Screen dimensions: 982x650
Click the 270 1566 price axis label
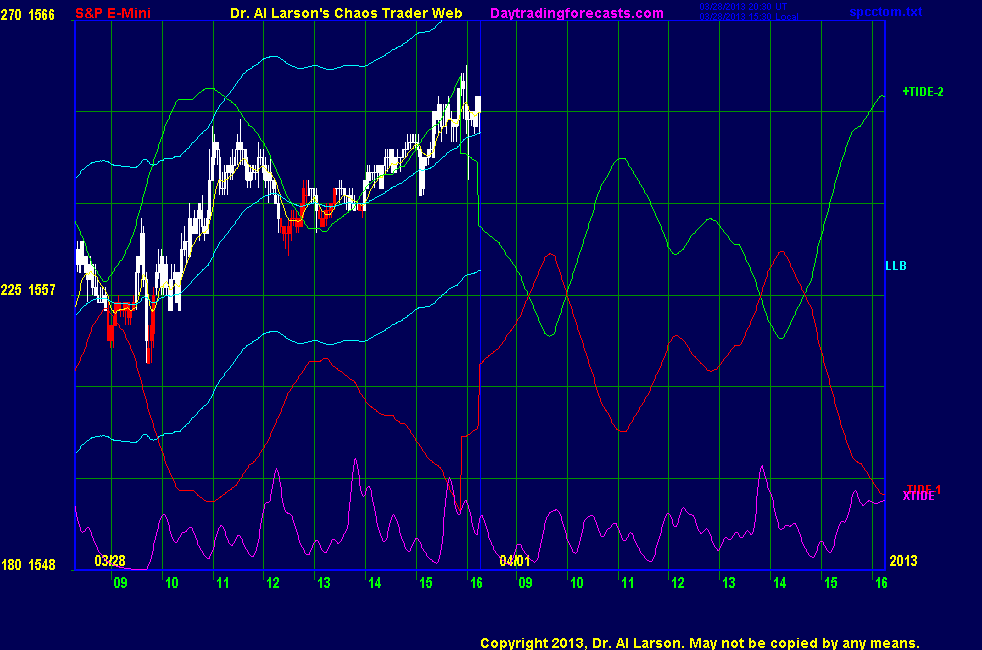coord(28,14)
